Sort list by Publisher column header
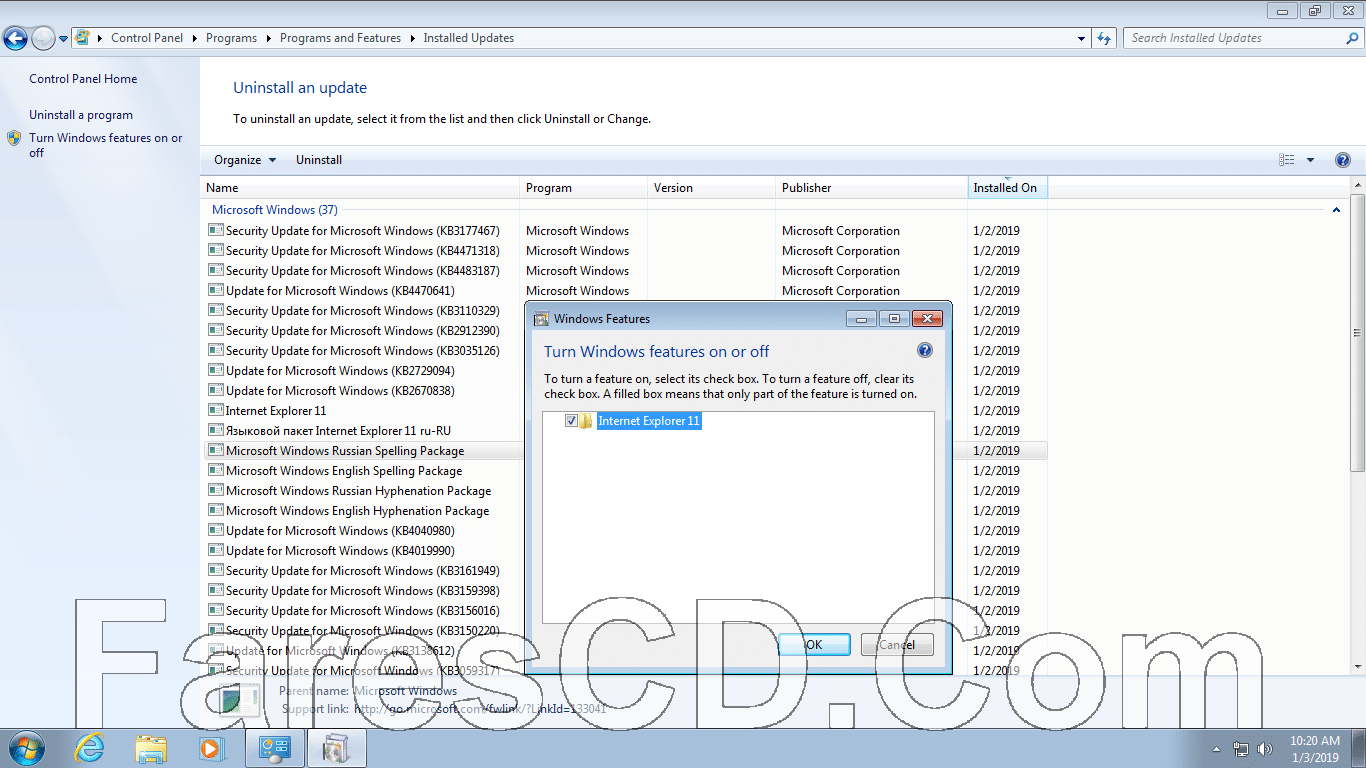Screen dimensions: 1366x768 [x=872, y=188]
